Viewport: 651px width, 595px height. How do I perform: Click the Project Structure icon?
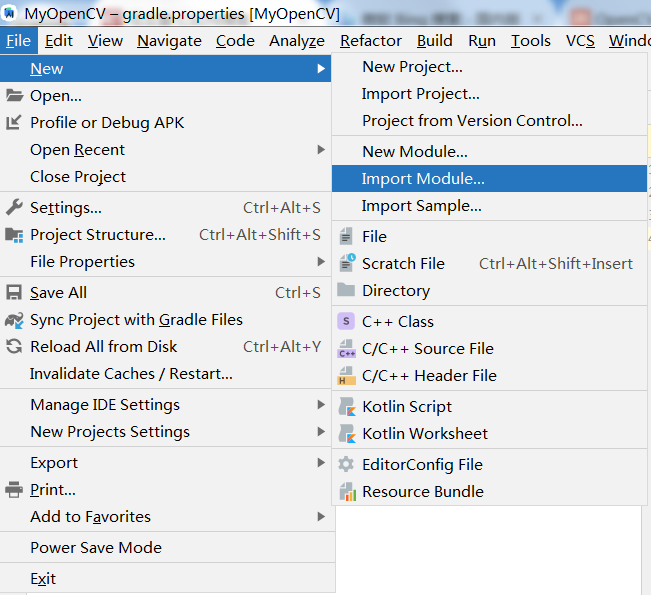tap(14, 235)
